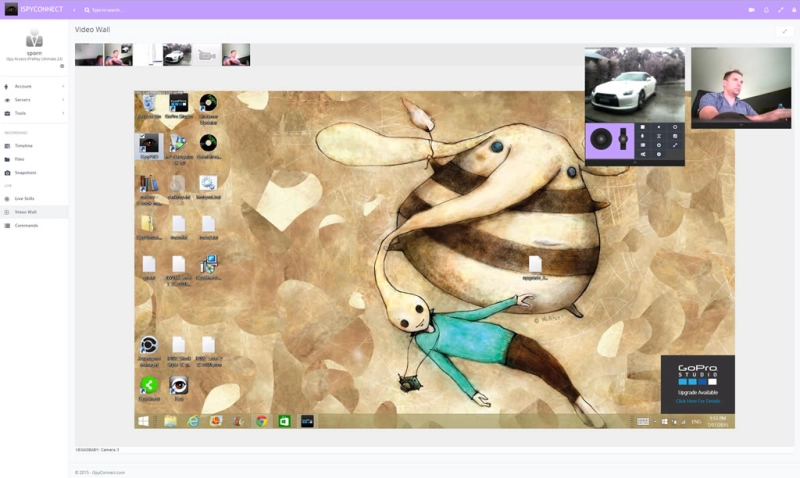Open the user icon at the header's far end
Viewport: 800px width, 478px height.
point(794,10)
